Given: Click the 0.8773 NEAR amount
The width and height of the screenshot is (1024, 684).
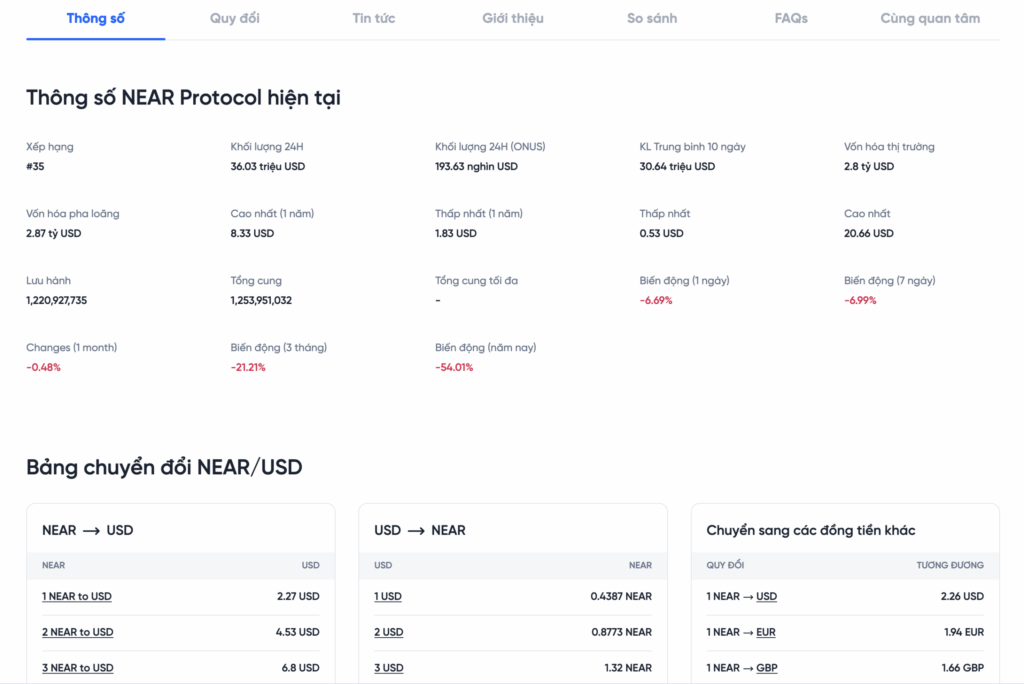Looking at the screenshot, I should pyautogui.click(x=622, y=632).
